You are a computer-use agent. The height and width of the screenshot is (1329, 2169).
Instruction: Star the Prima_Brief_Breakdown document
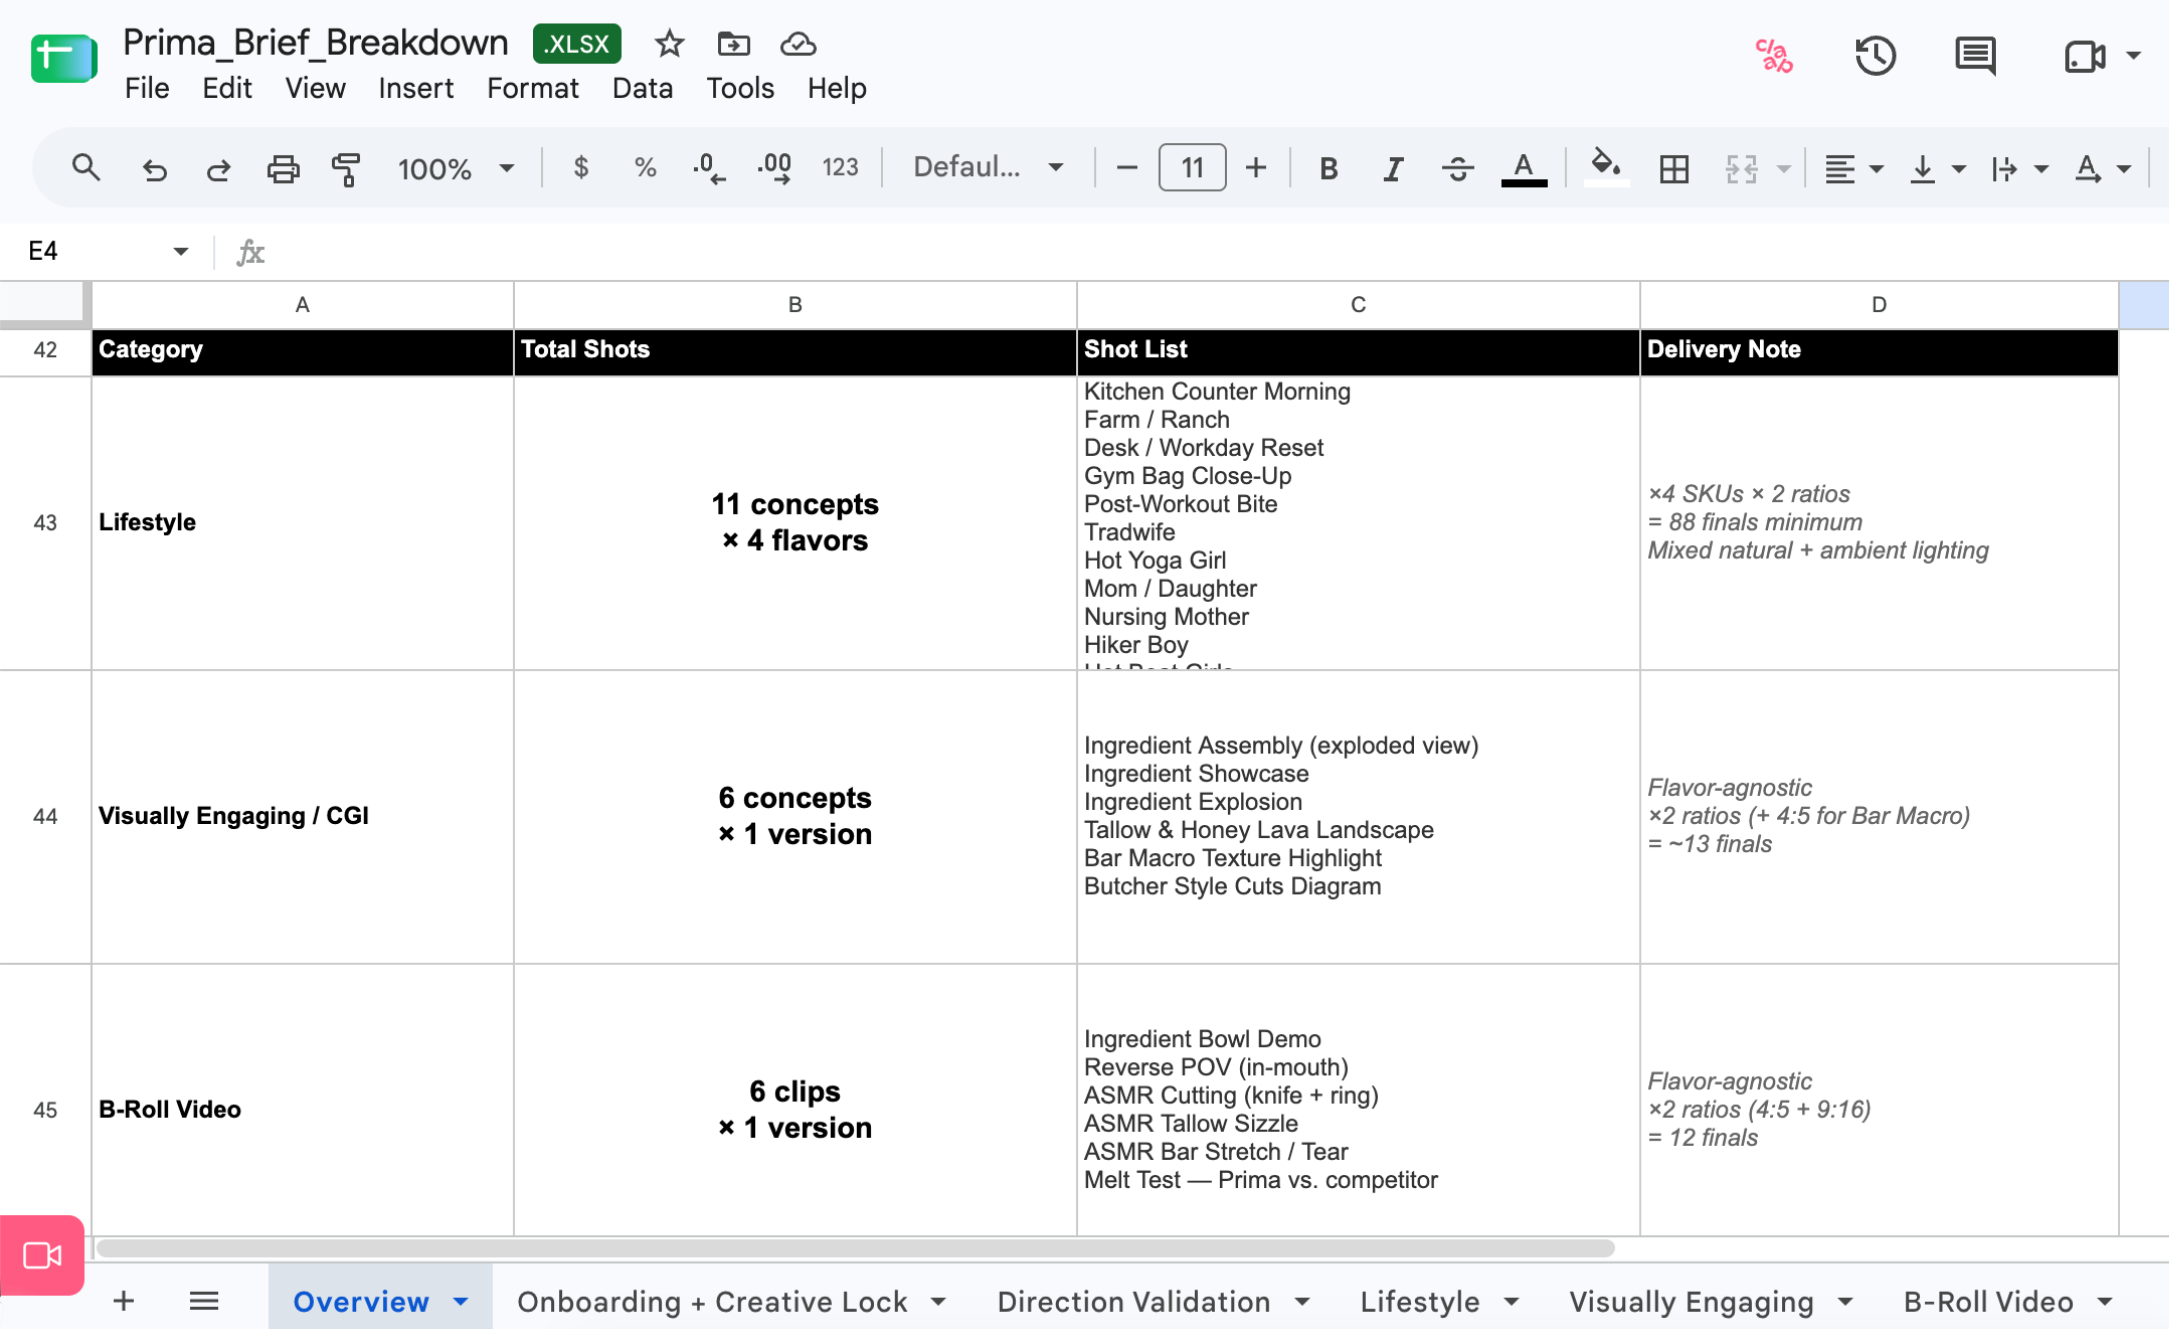tap(669, 43)
